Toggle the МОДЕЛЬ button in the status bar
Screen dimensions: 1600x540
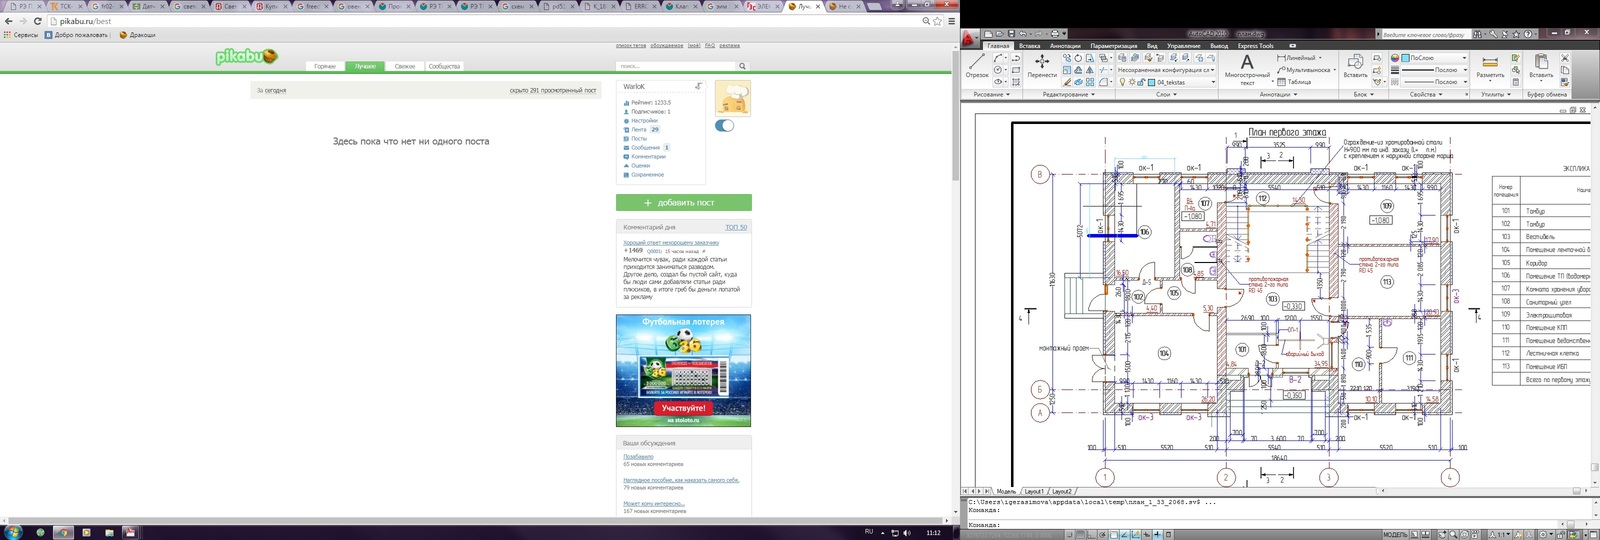[1395, 534]
